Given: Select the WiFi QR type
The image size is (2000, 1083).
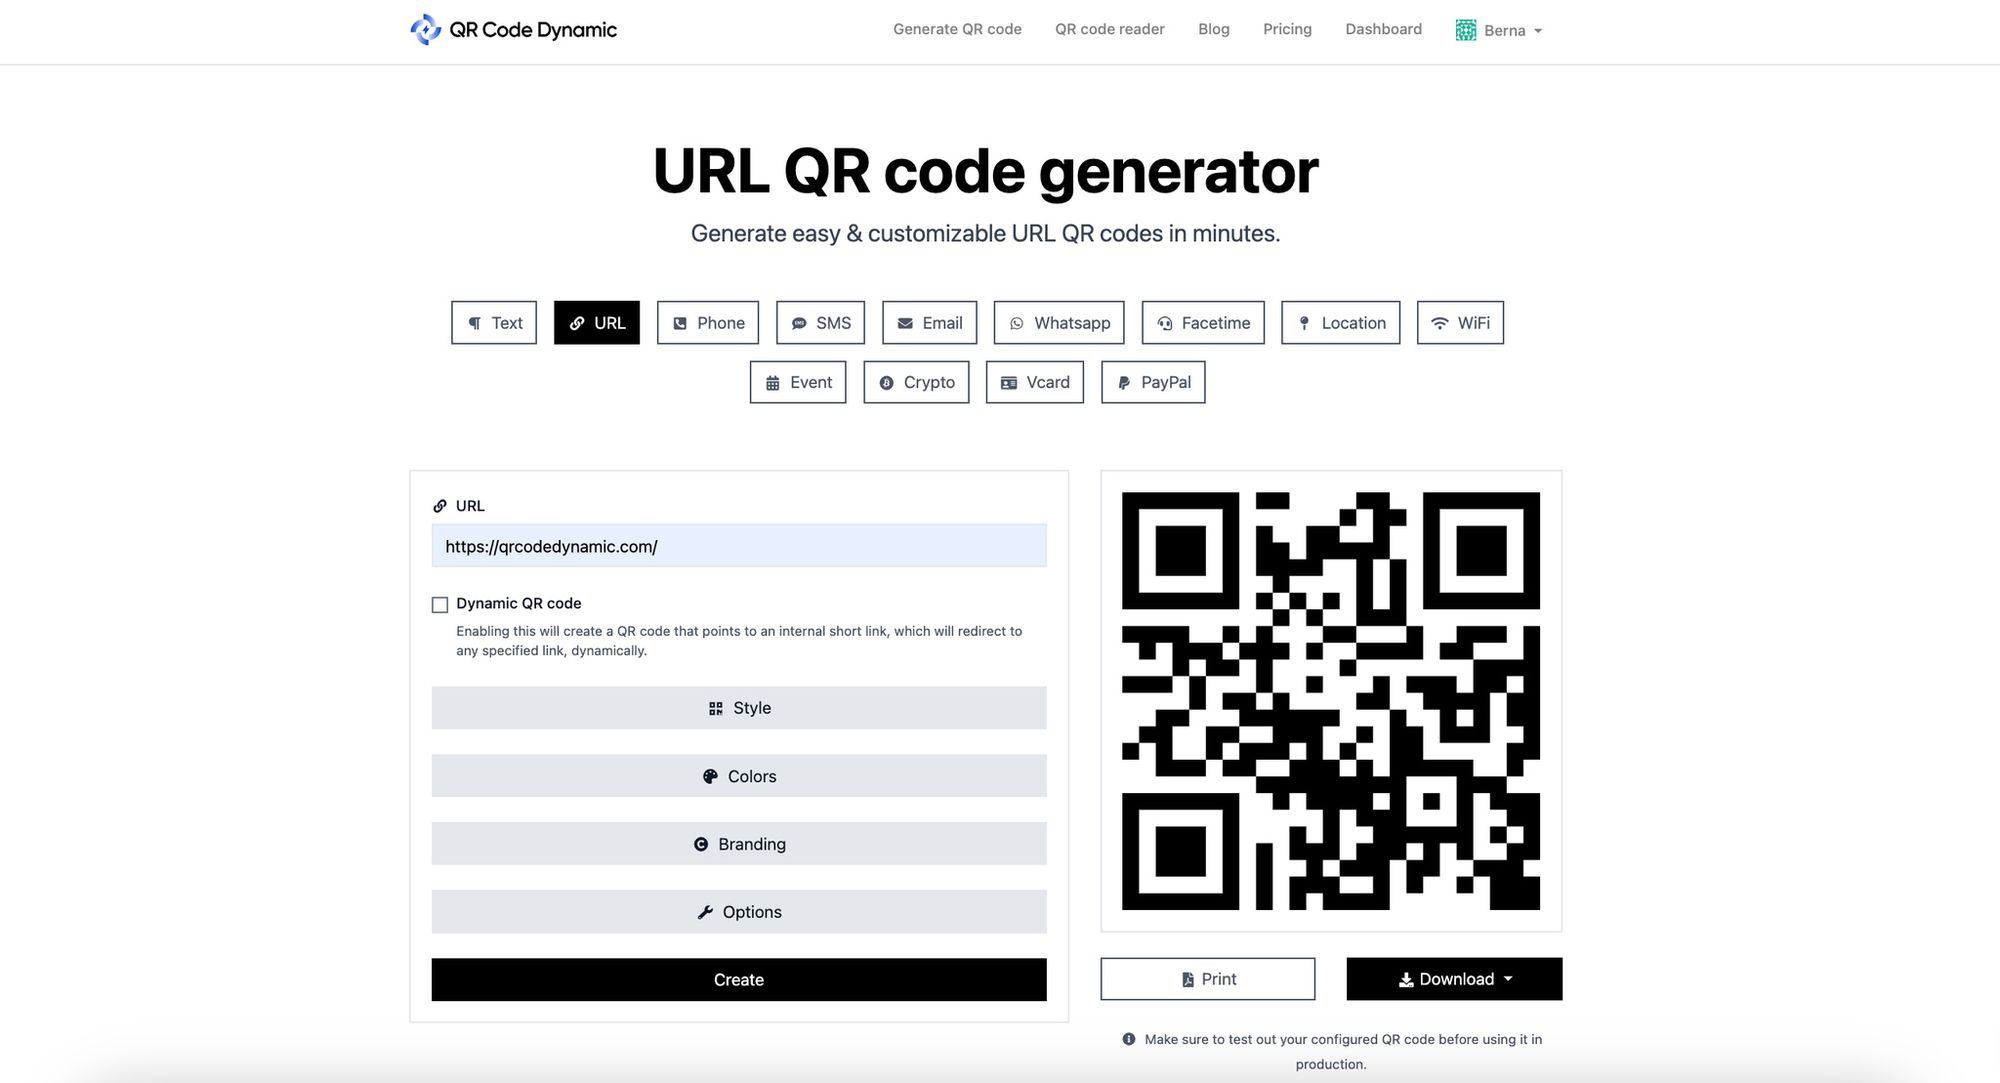Looking at the screenshot, I should [x=1460, y=323].
